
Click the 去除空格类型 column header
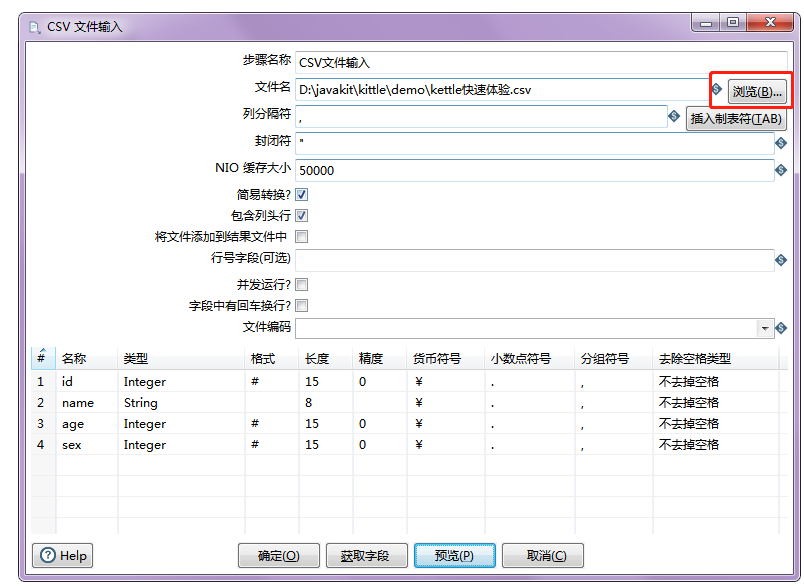click(715, 358)
